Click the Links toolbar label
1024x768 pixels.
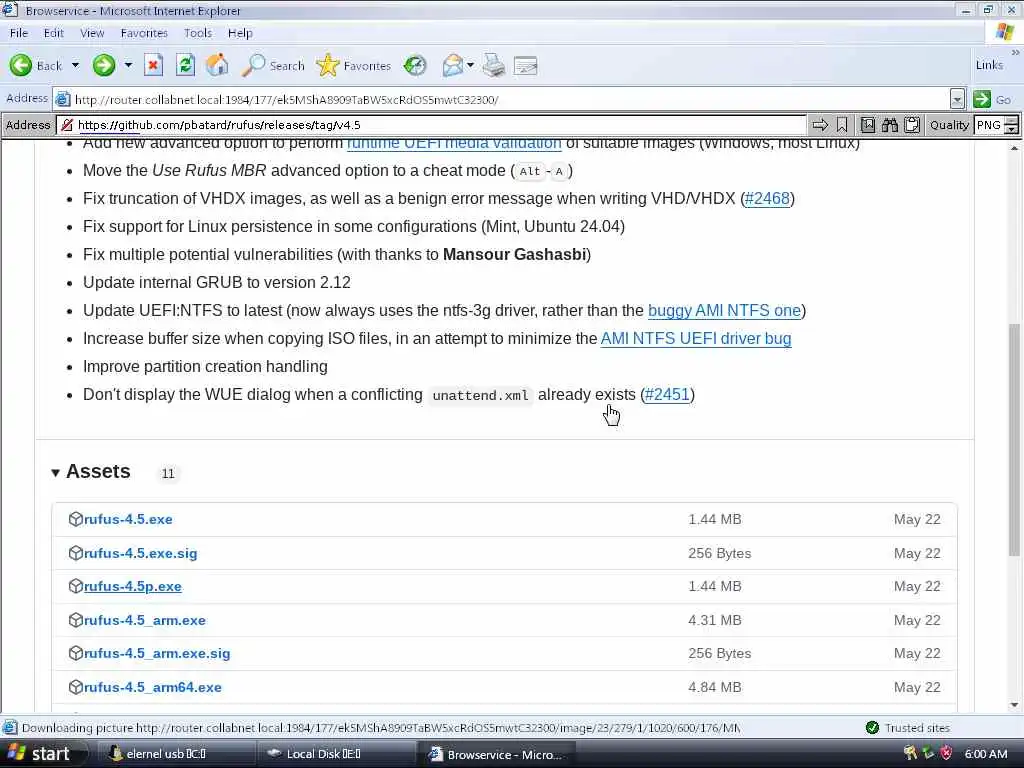coord(989,65)
